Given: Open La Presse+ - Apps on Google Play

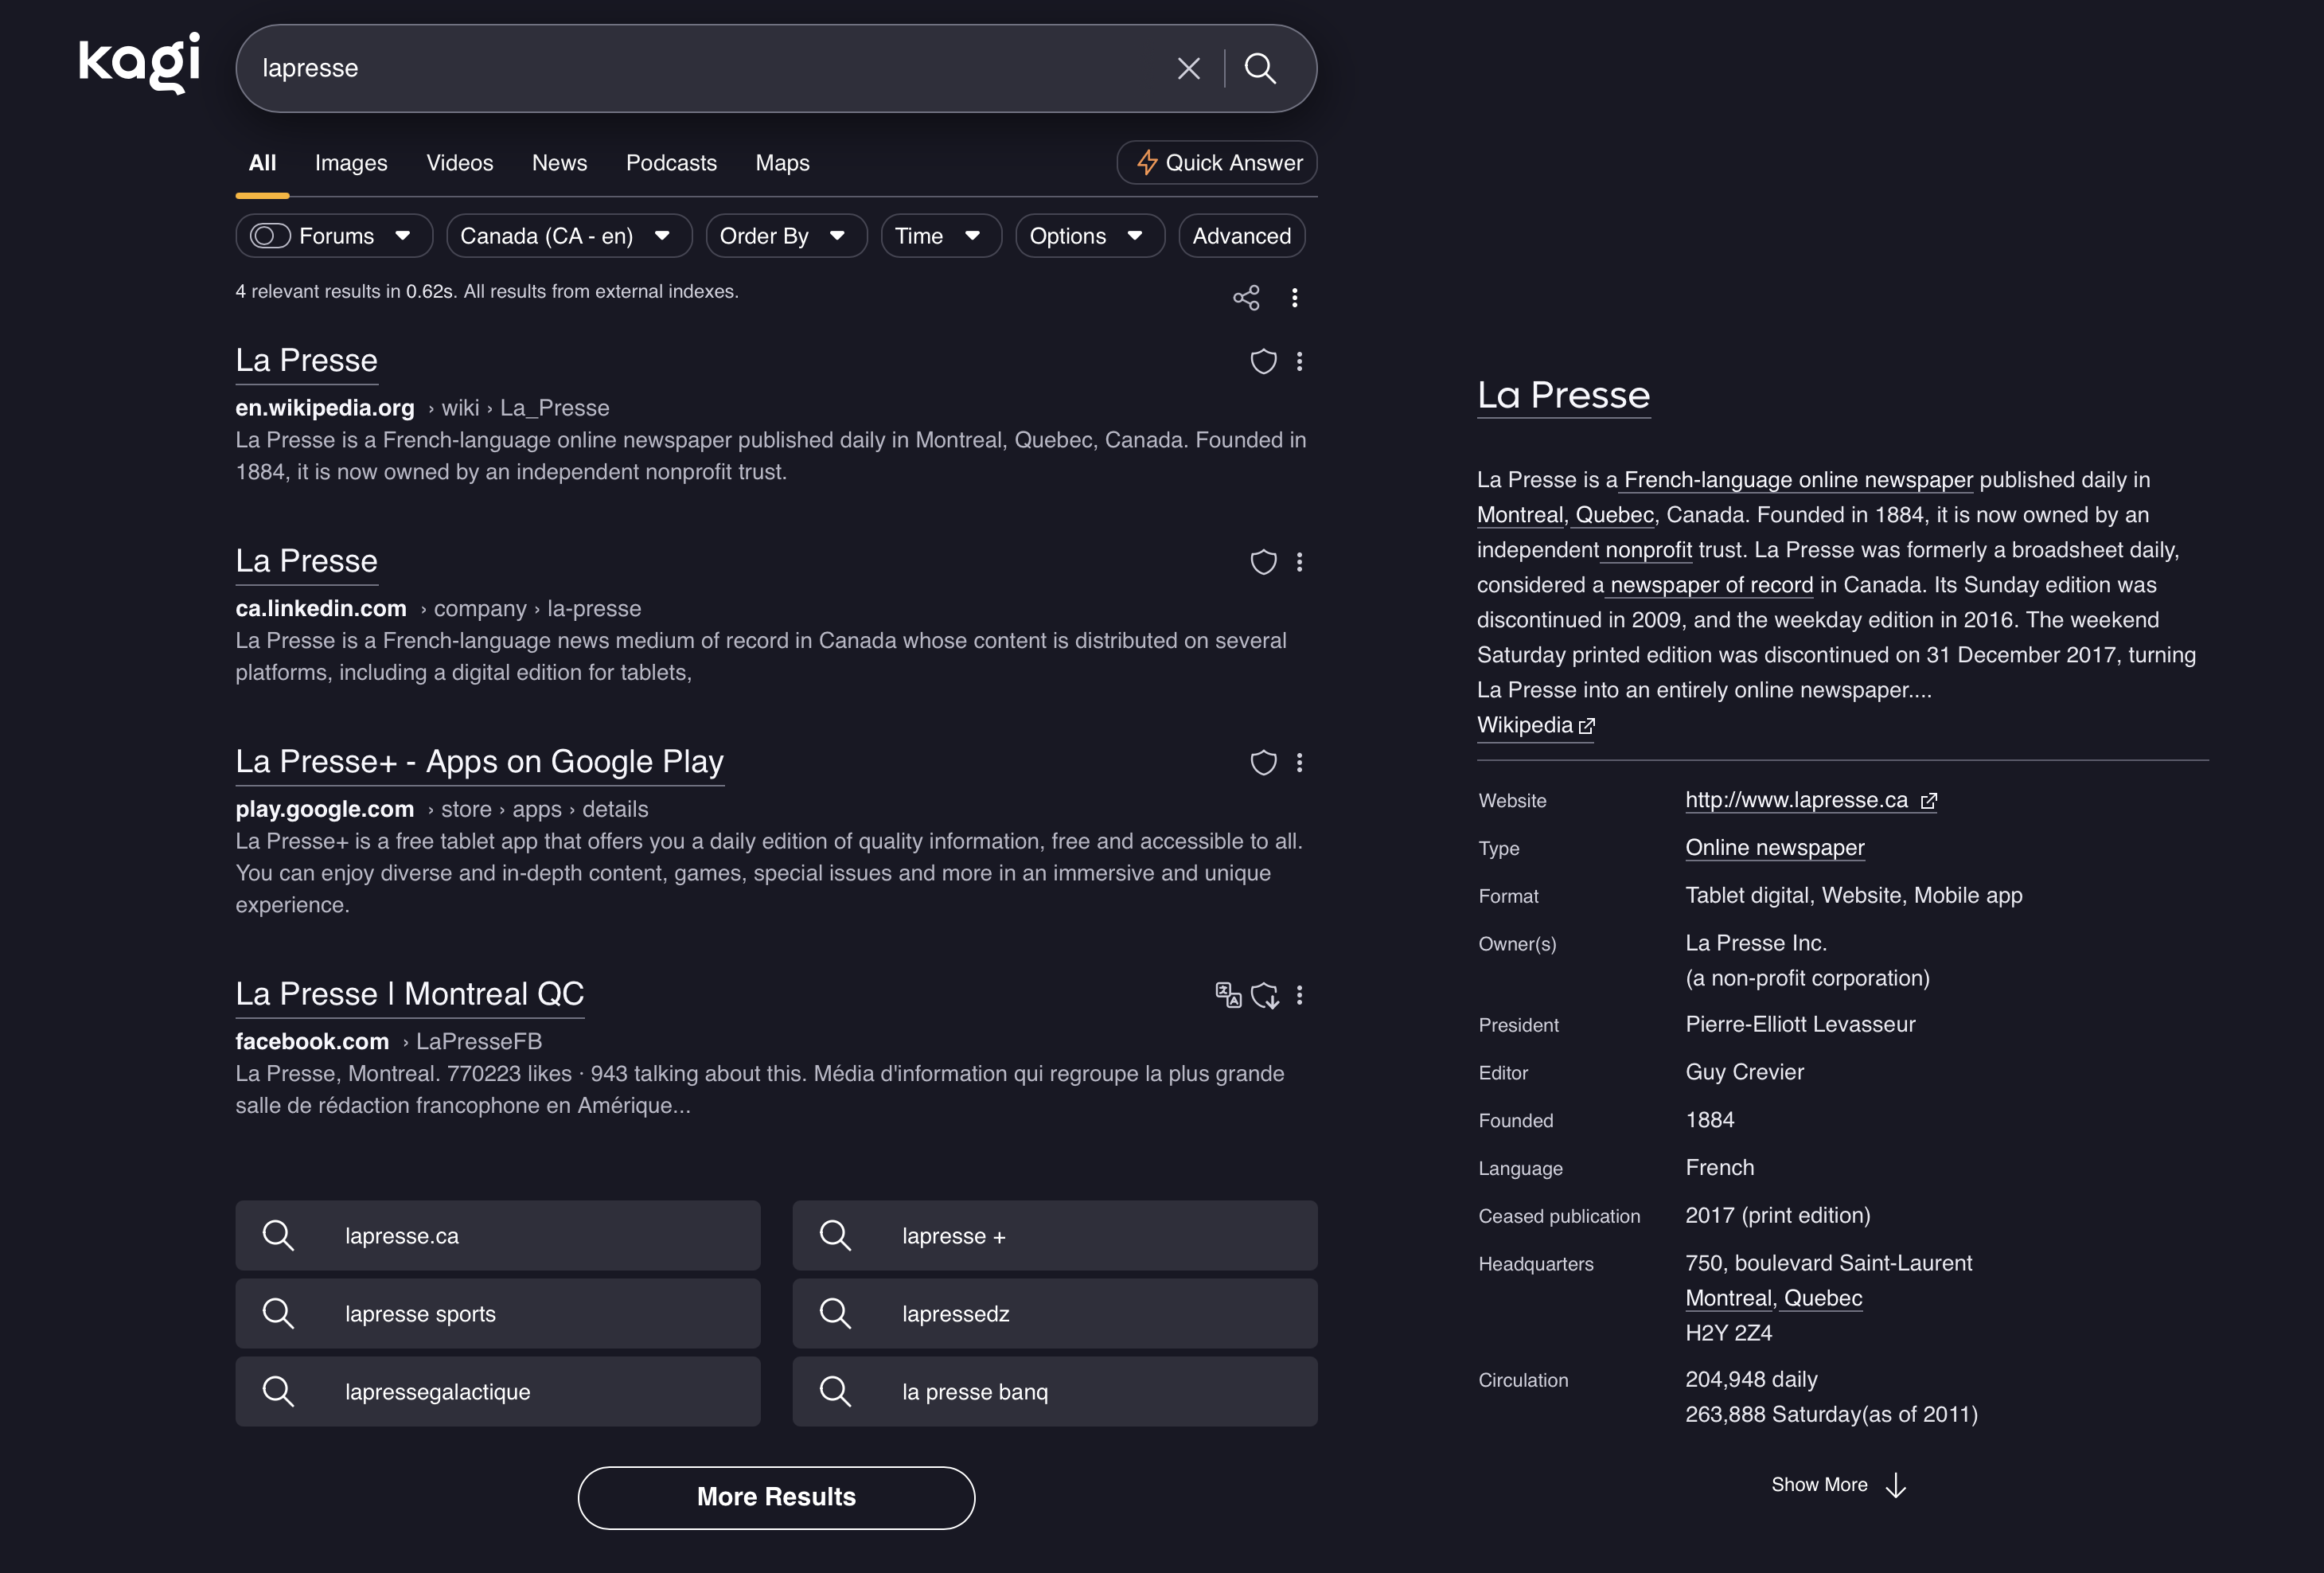Looking at the screenshot, I should 480,763.
